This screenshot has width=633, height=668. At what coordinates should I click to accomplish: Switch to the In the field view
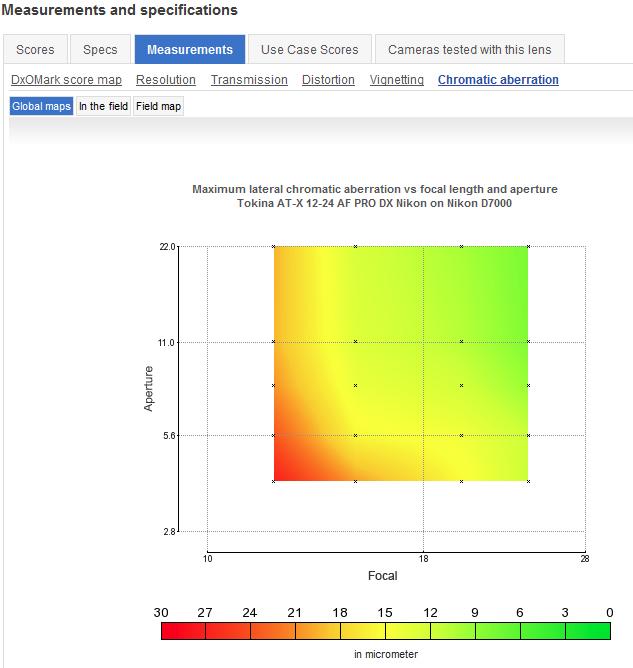point(104,106)
